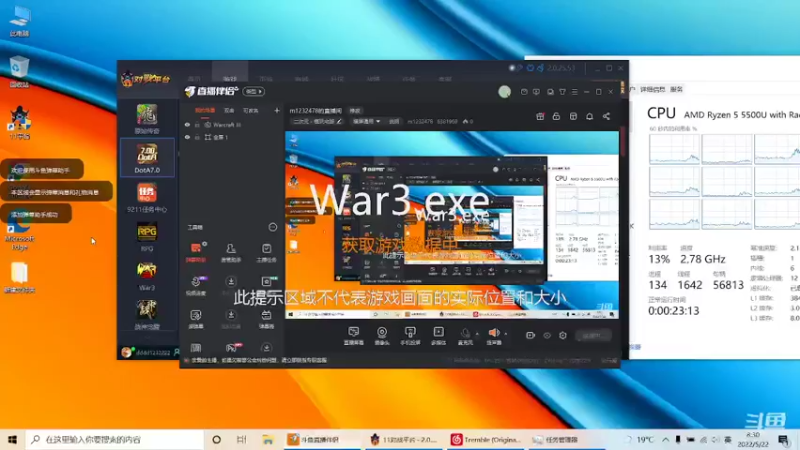Open the notification center on the taskbar
The height and width of the screenshot is (450, 800).
[x=784, y=439]
